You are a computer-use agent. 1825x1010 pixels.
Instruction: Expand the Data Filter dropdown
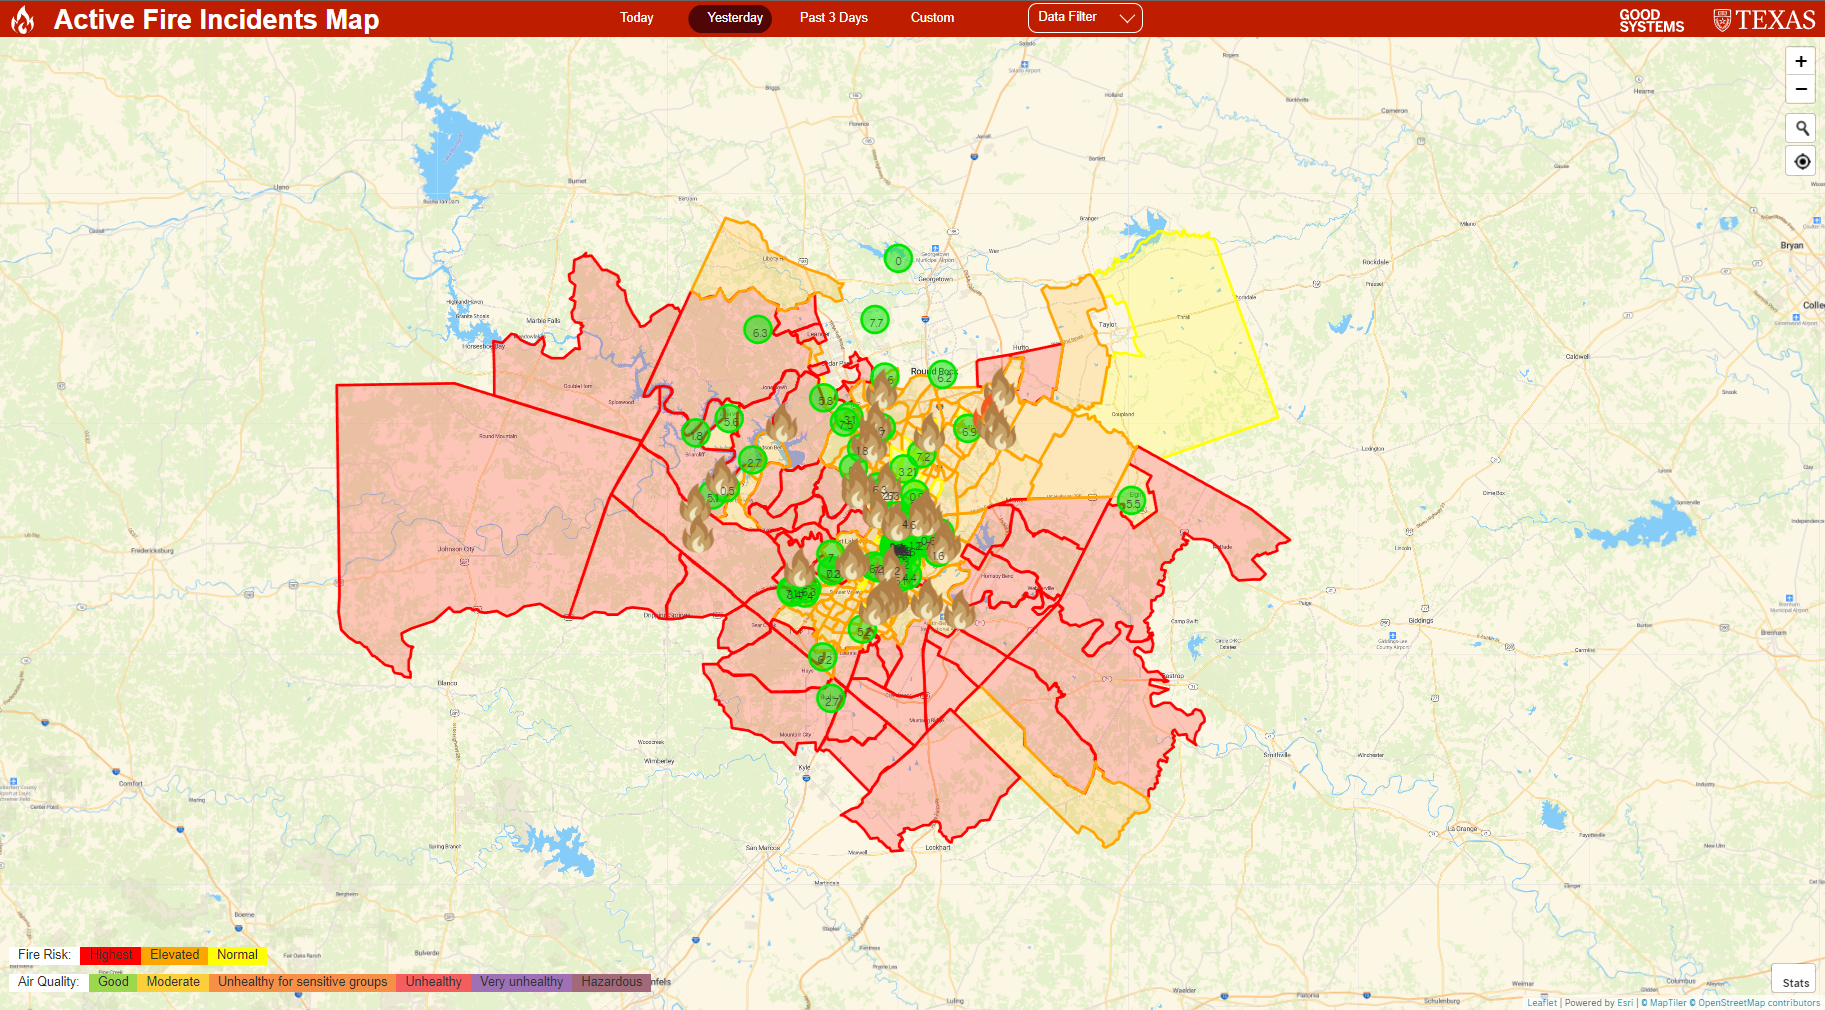(1085, 18)
